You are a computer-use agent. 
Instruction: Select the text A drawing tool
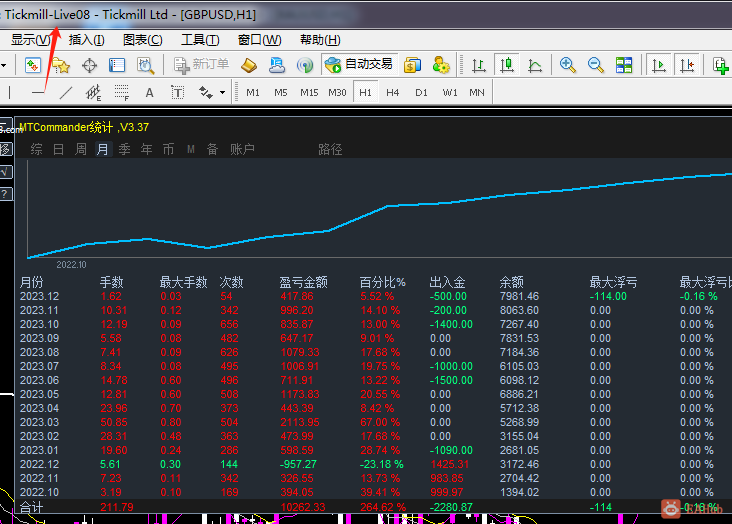tap(149, 92)
